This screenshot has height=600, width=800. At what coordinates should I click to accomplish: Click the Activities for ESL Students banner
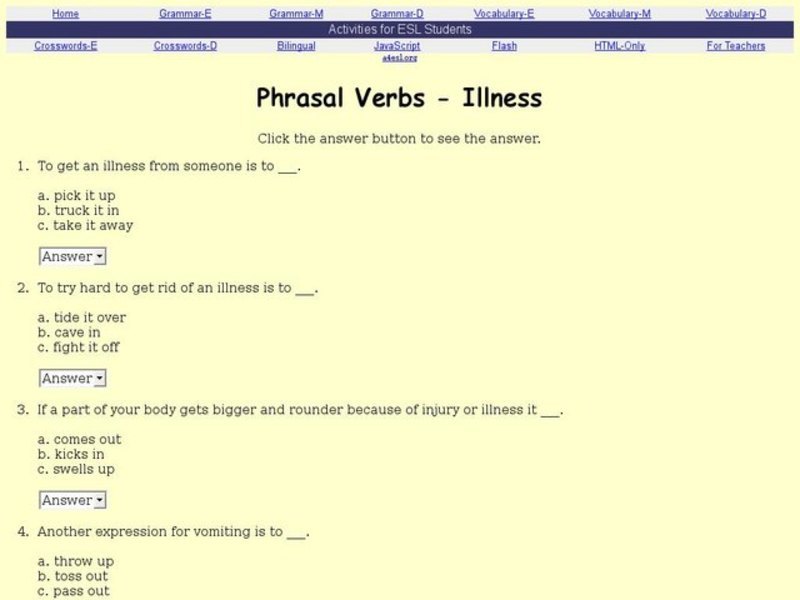(x=400, y=29)
